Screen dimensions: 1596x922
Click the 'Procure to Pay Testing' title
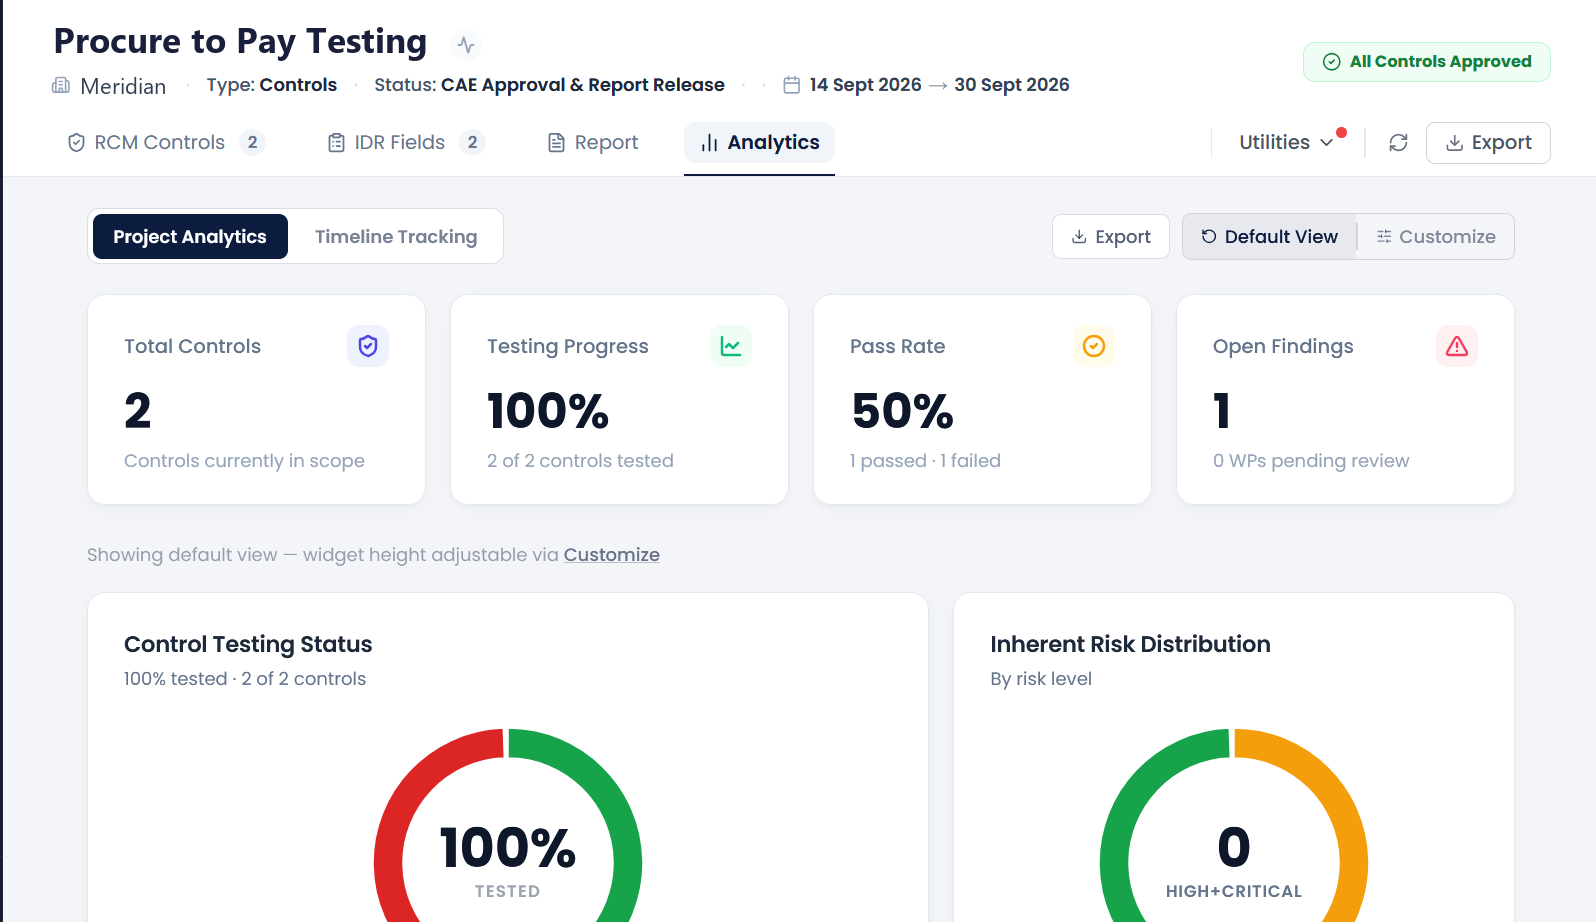click(x=240, y=42)
